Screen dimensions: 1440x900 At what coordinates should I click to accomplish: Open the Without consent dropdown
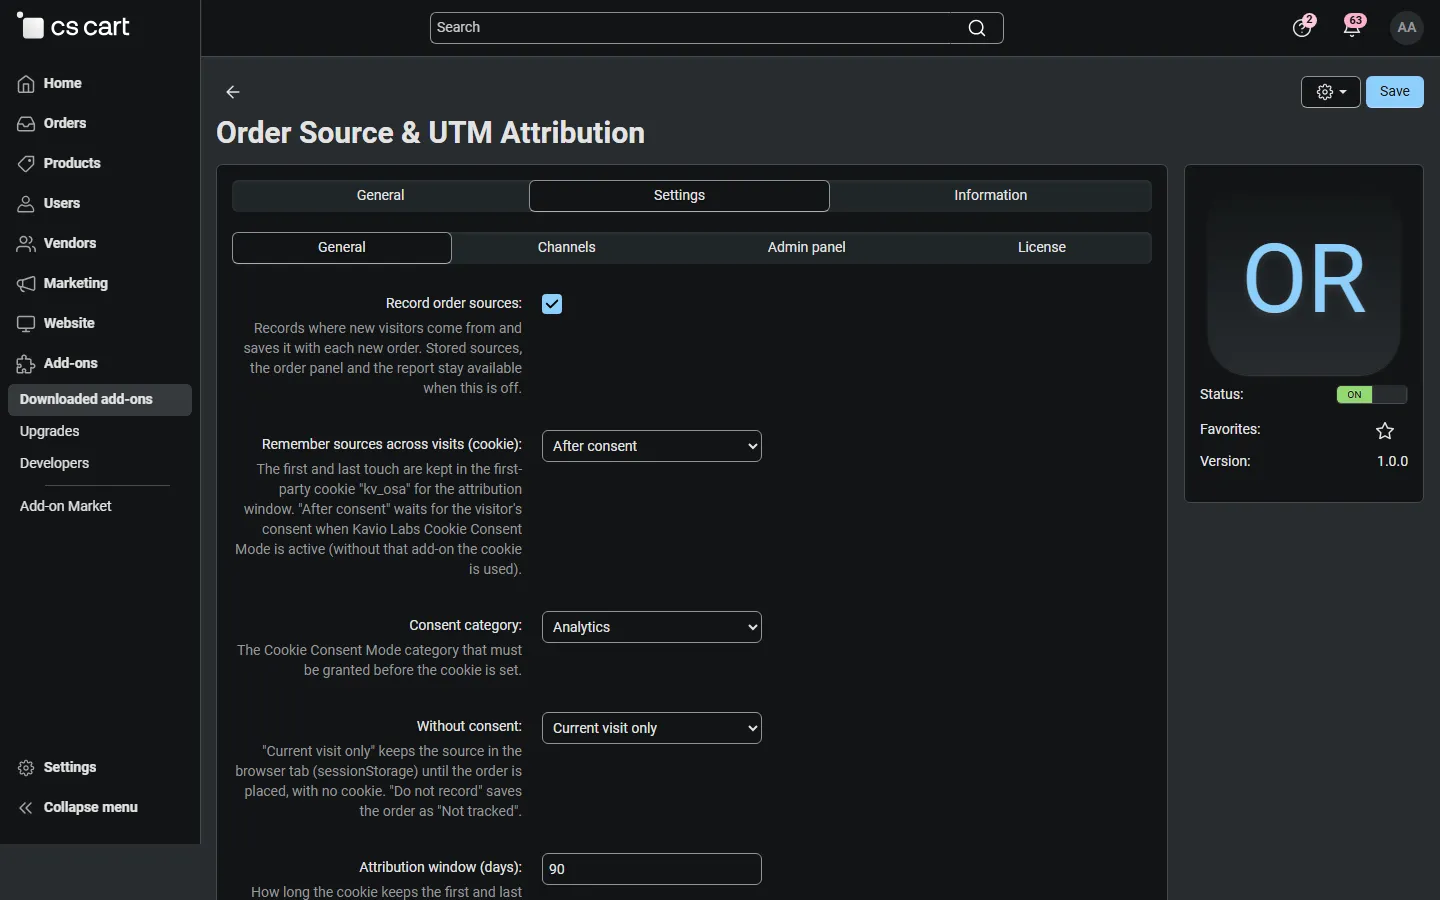(652, 728)
